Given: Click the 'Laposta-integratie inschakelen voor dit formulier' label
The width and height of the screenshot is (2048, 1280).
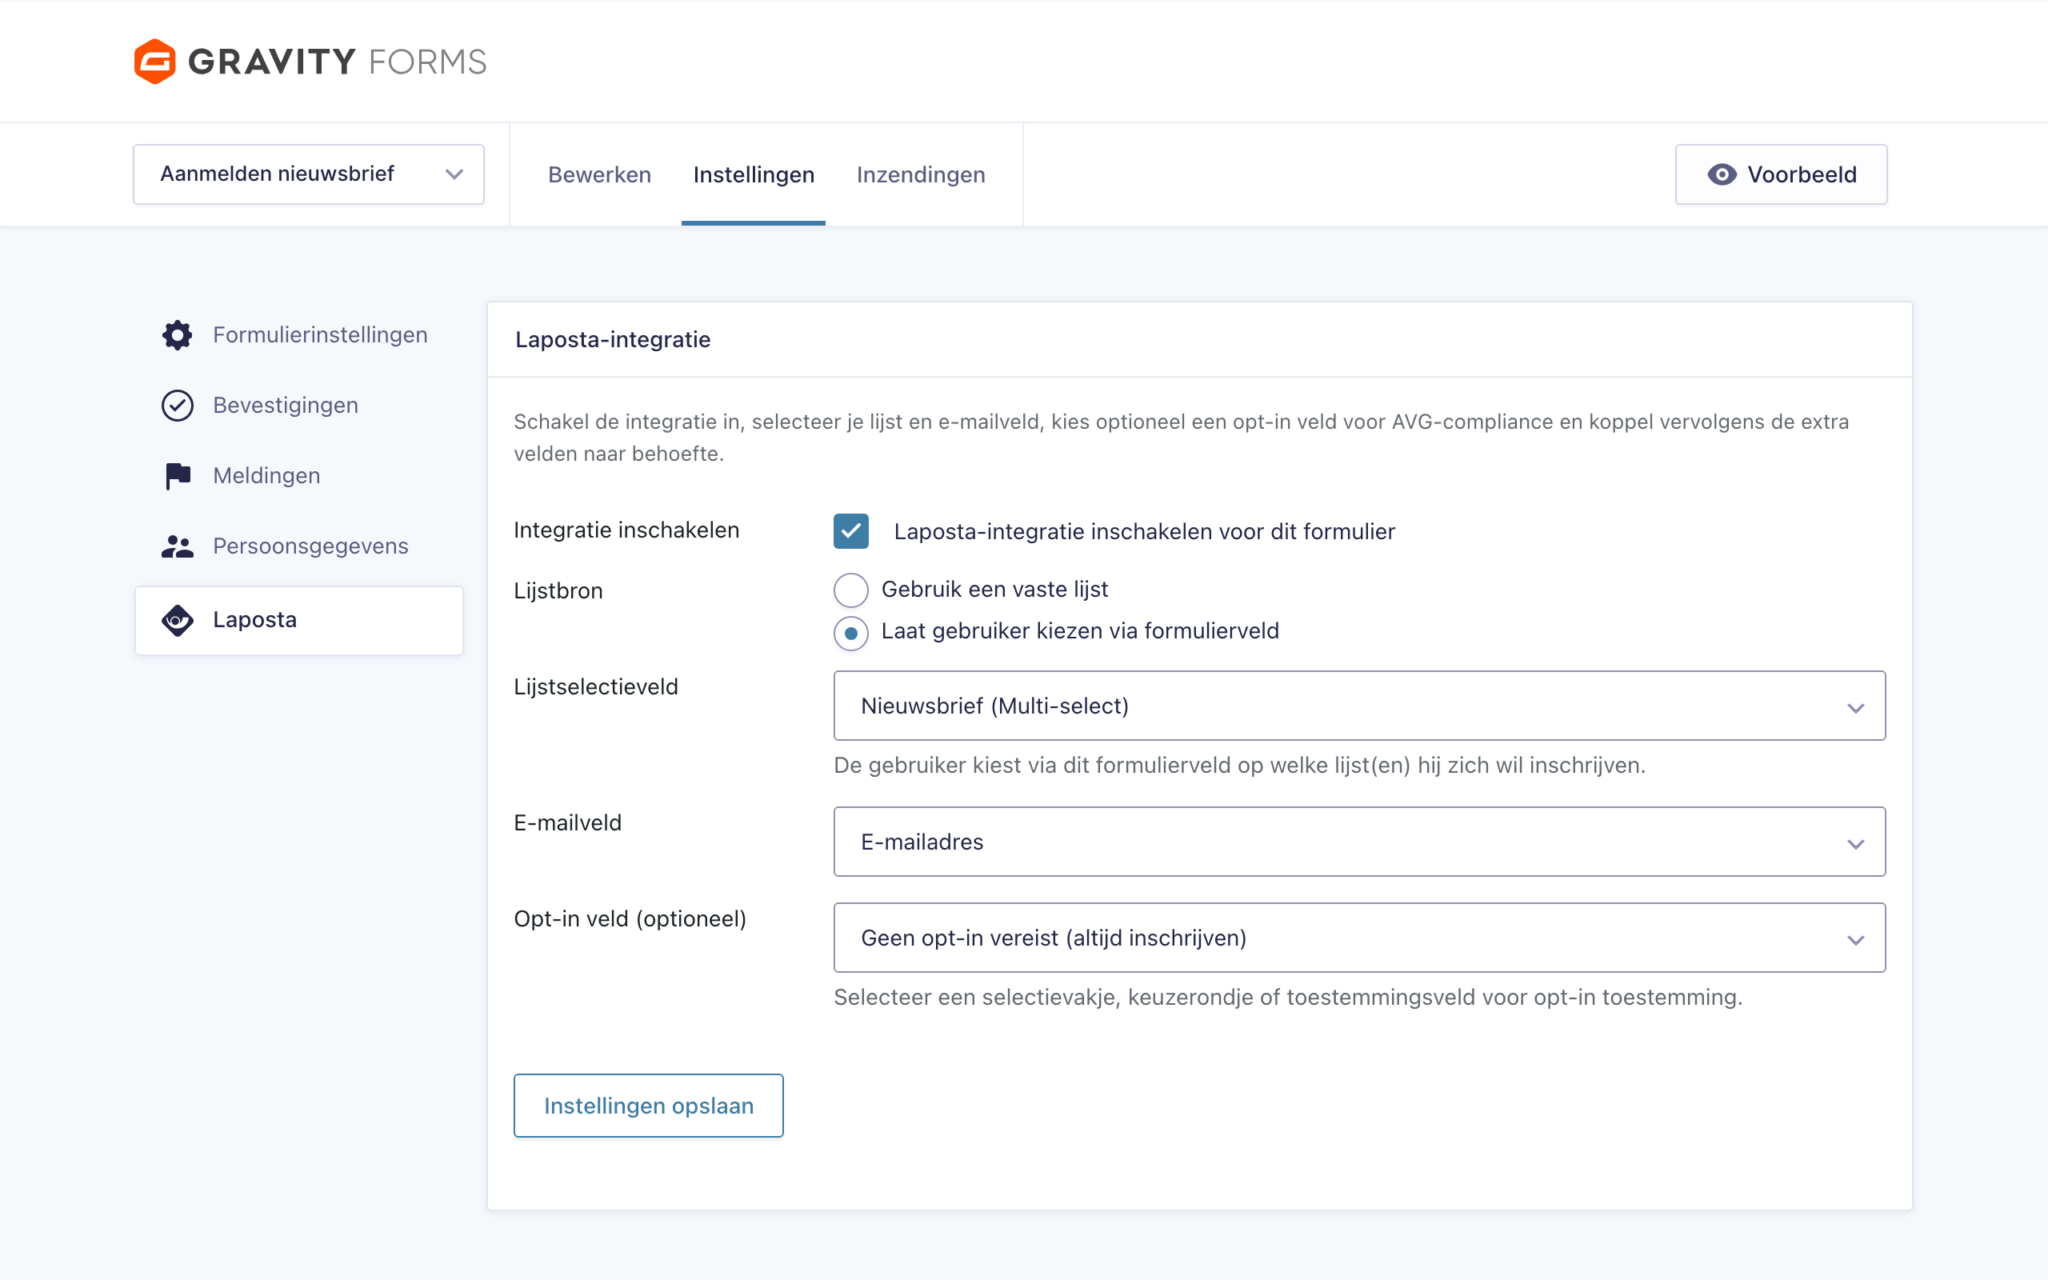Looking at the screenshot, I should pyautogui.click(x=1144, y=532).
